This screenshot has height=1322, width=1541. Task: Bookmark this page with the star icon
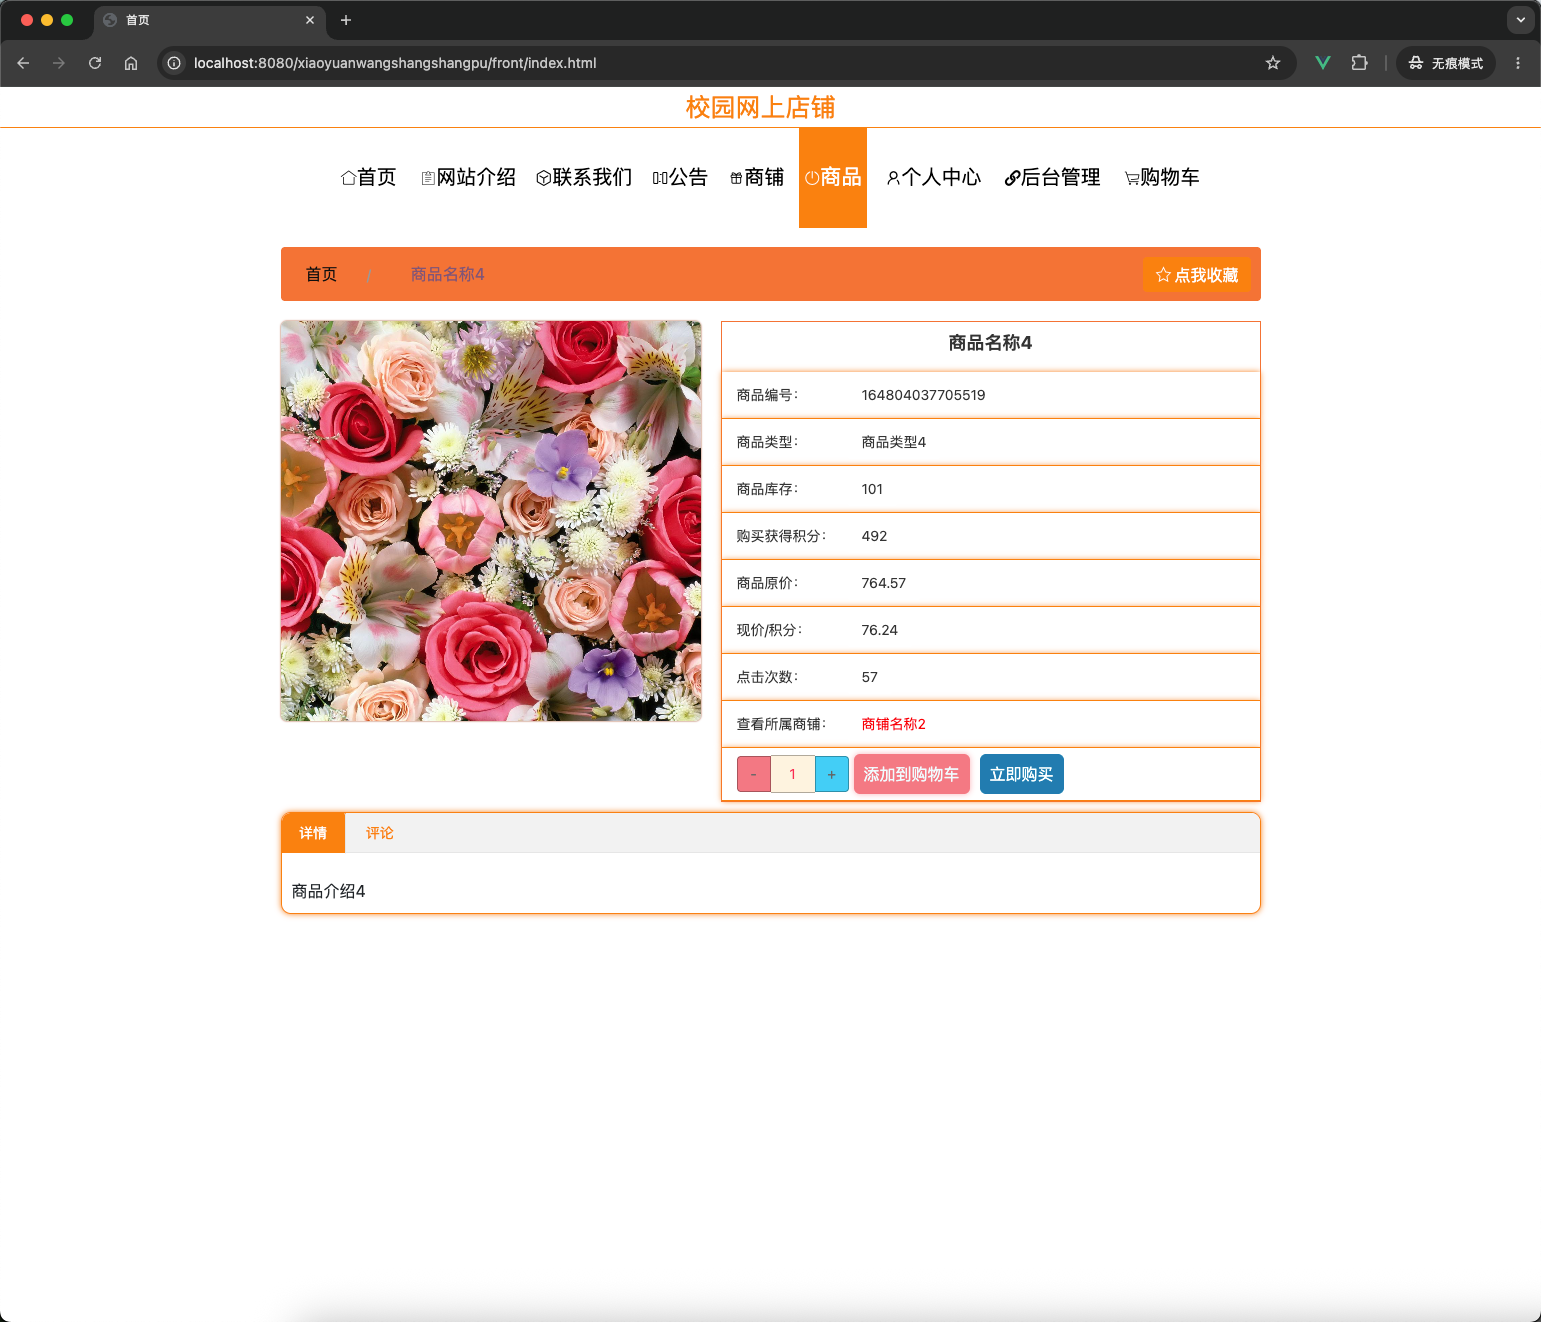[x=1273, y=63]
